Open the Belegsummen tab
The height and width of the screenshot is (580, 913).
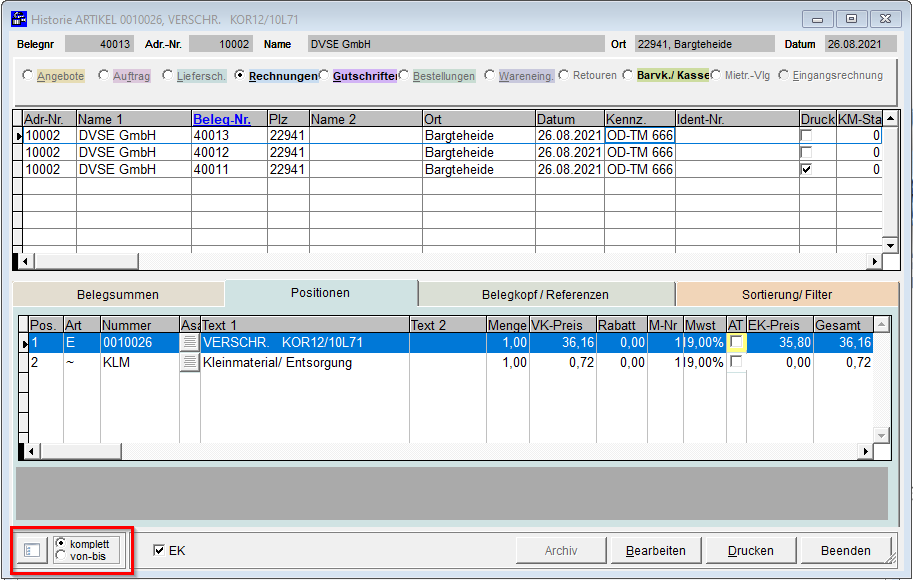click(x=118, y=295)
